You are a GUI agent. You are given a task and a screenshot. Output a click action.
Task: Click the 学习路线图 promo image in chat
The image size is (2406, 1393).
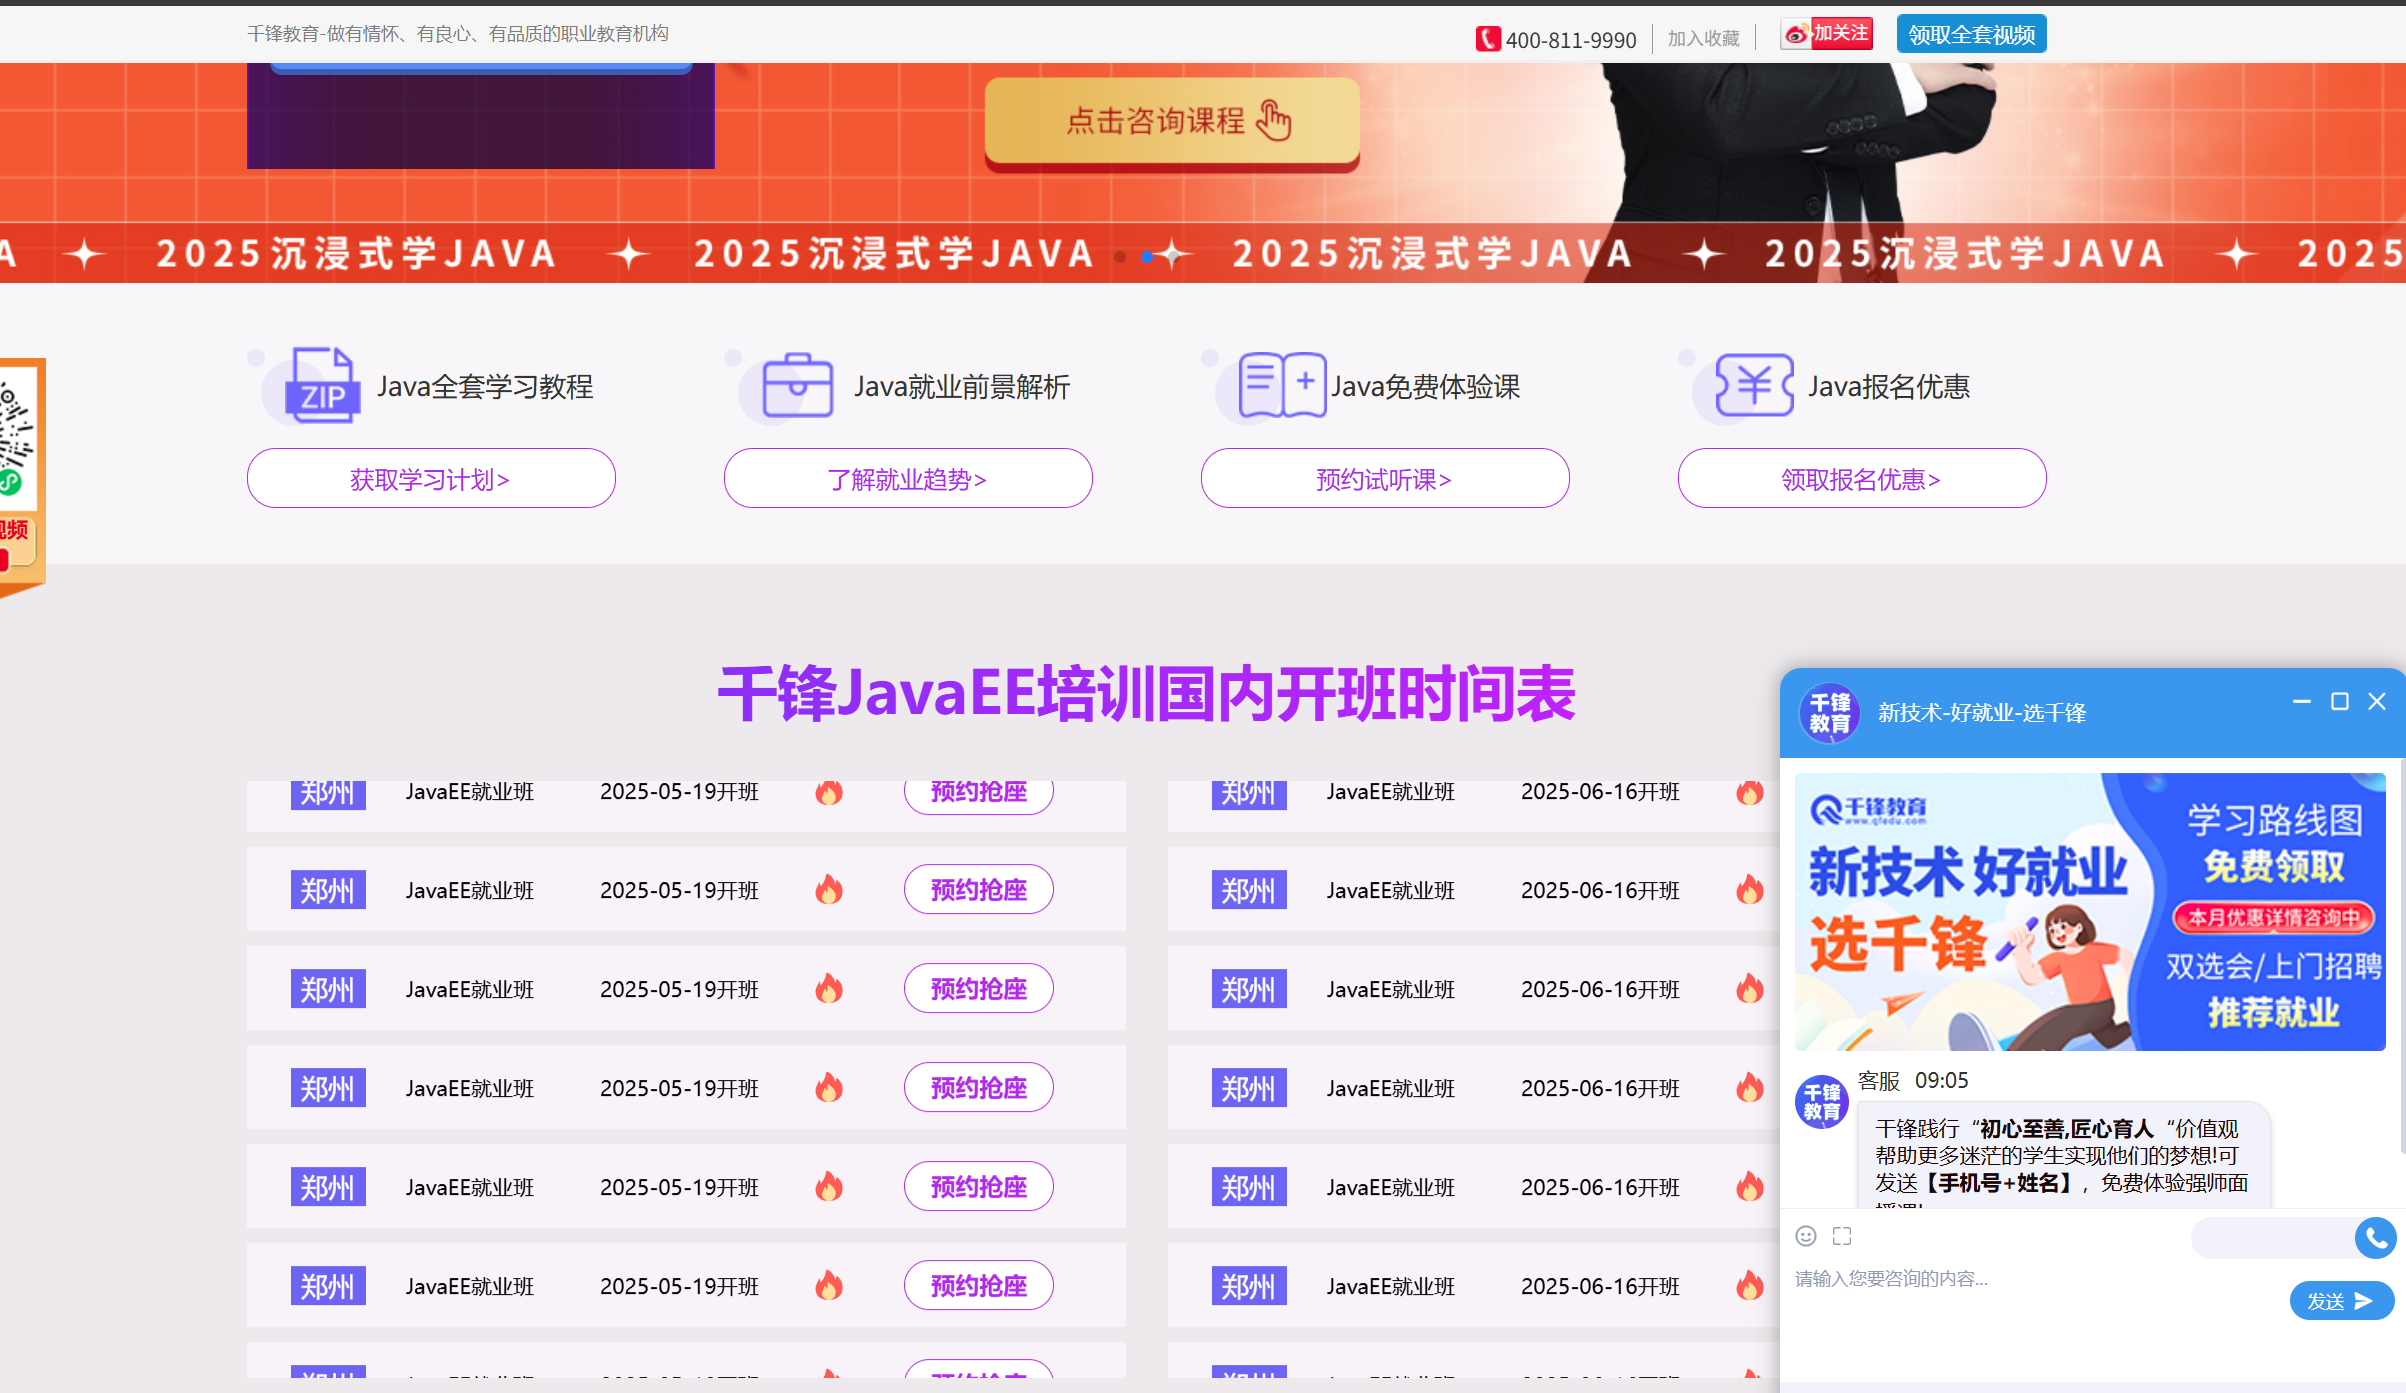coord(2090,911)
